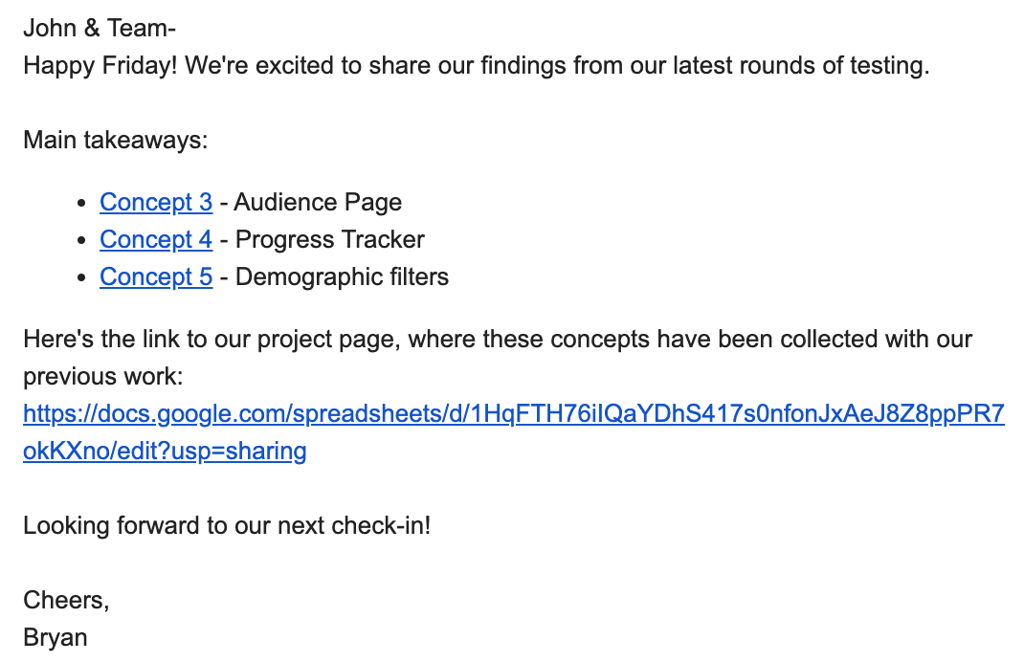
Task: Click the bullet point before Concept 5
Action: point(81,278)
